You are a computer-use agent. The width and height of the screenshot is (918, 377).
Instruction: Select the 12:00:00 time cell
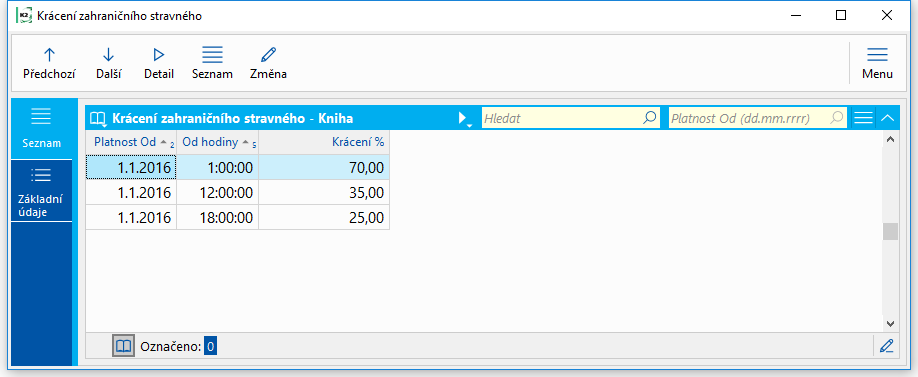point(217,193)
